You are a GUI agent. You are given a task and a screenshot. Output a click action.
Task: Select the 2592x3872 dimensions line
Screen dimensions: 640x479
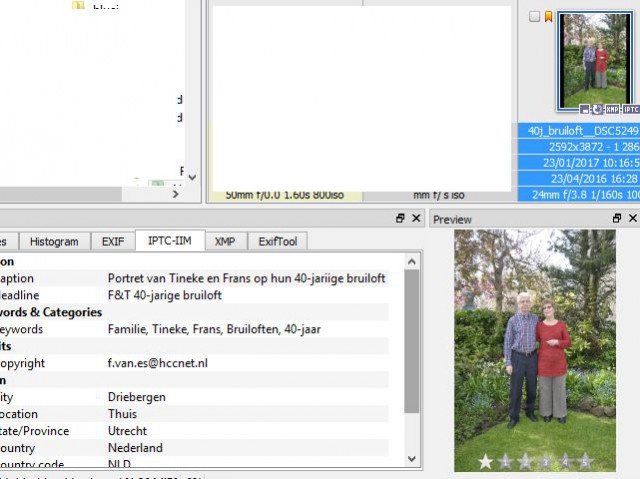(x=593, y=147)
